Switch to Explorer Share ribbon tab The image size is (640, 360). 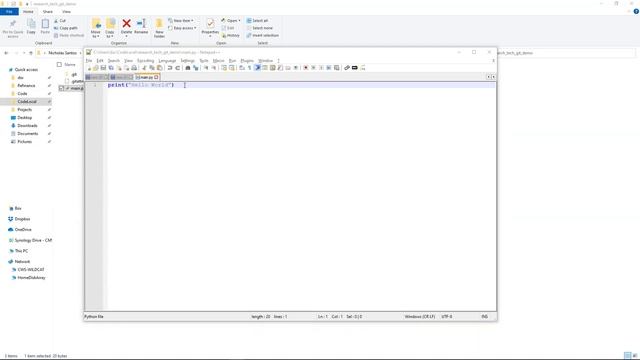click(x=48, y=11)
